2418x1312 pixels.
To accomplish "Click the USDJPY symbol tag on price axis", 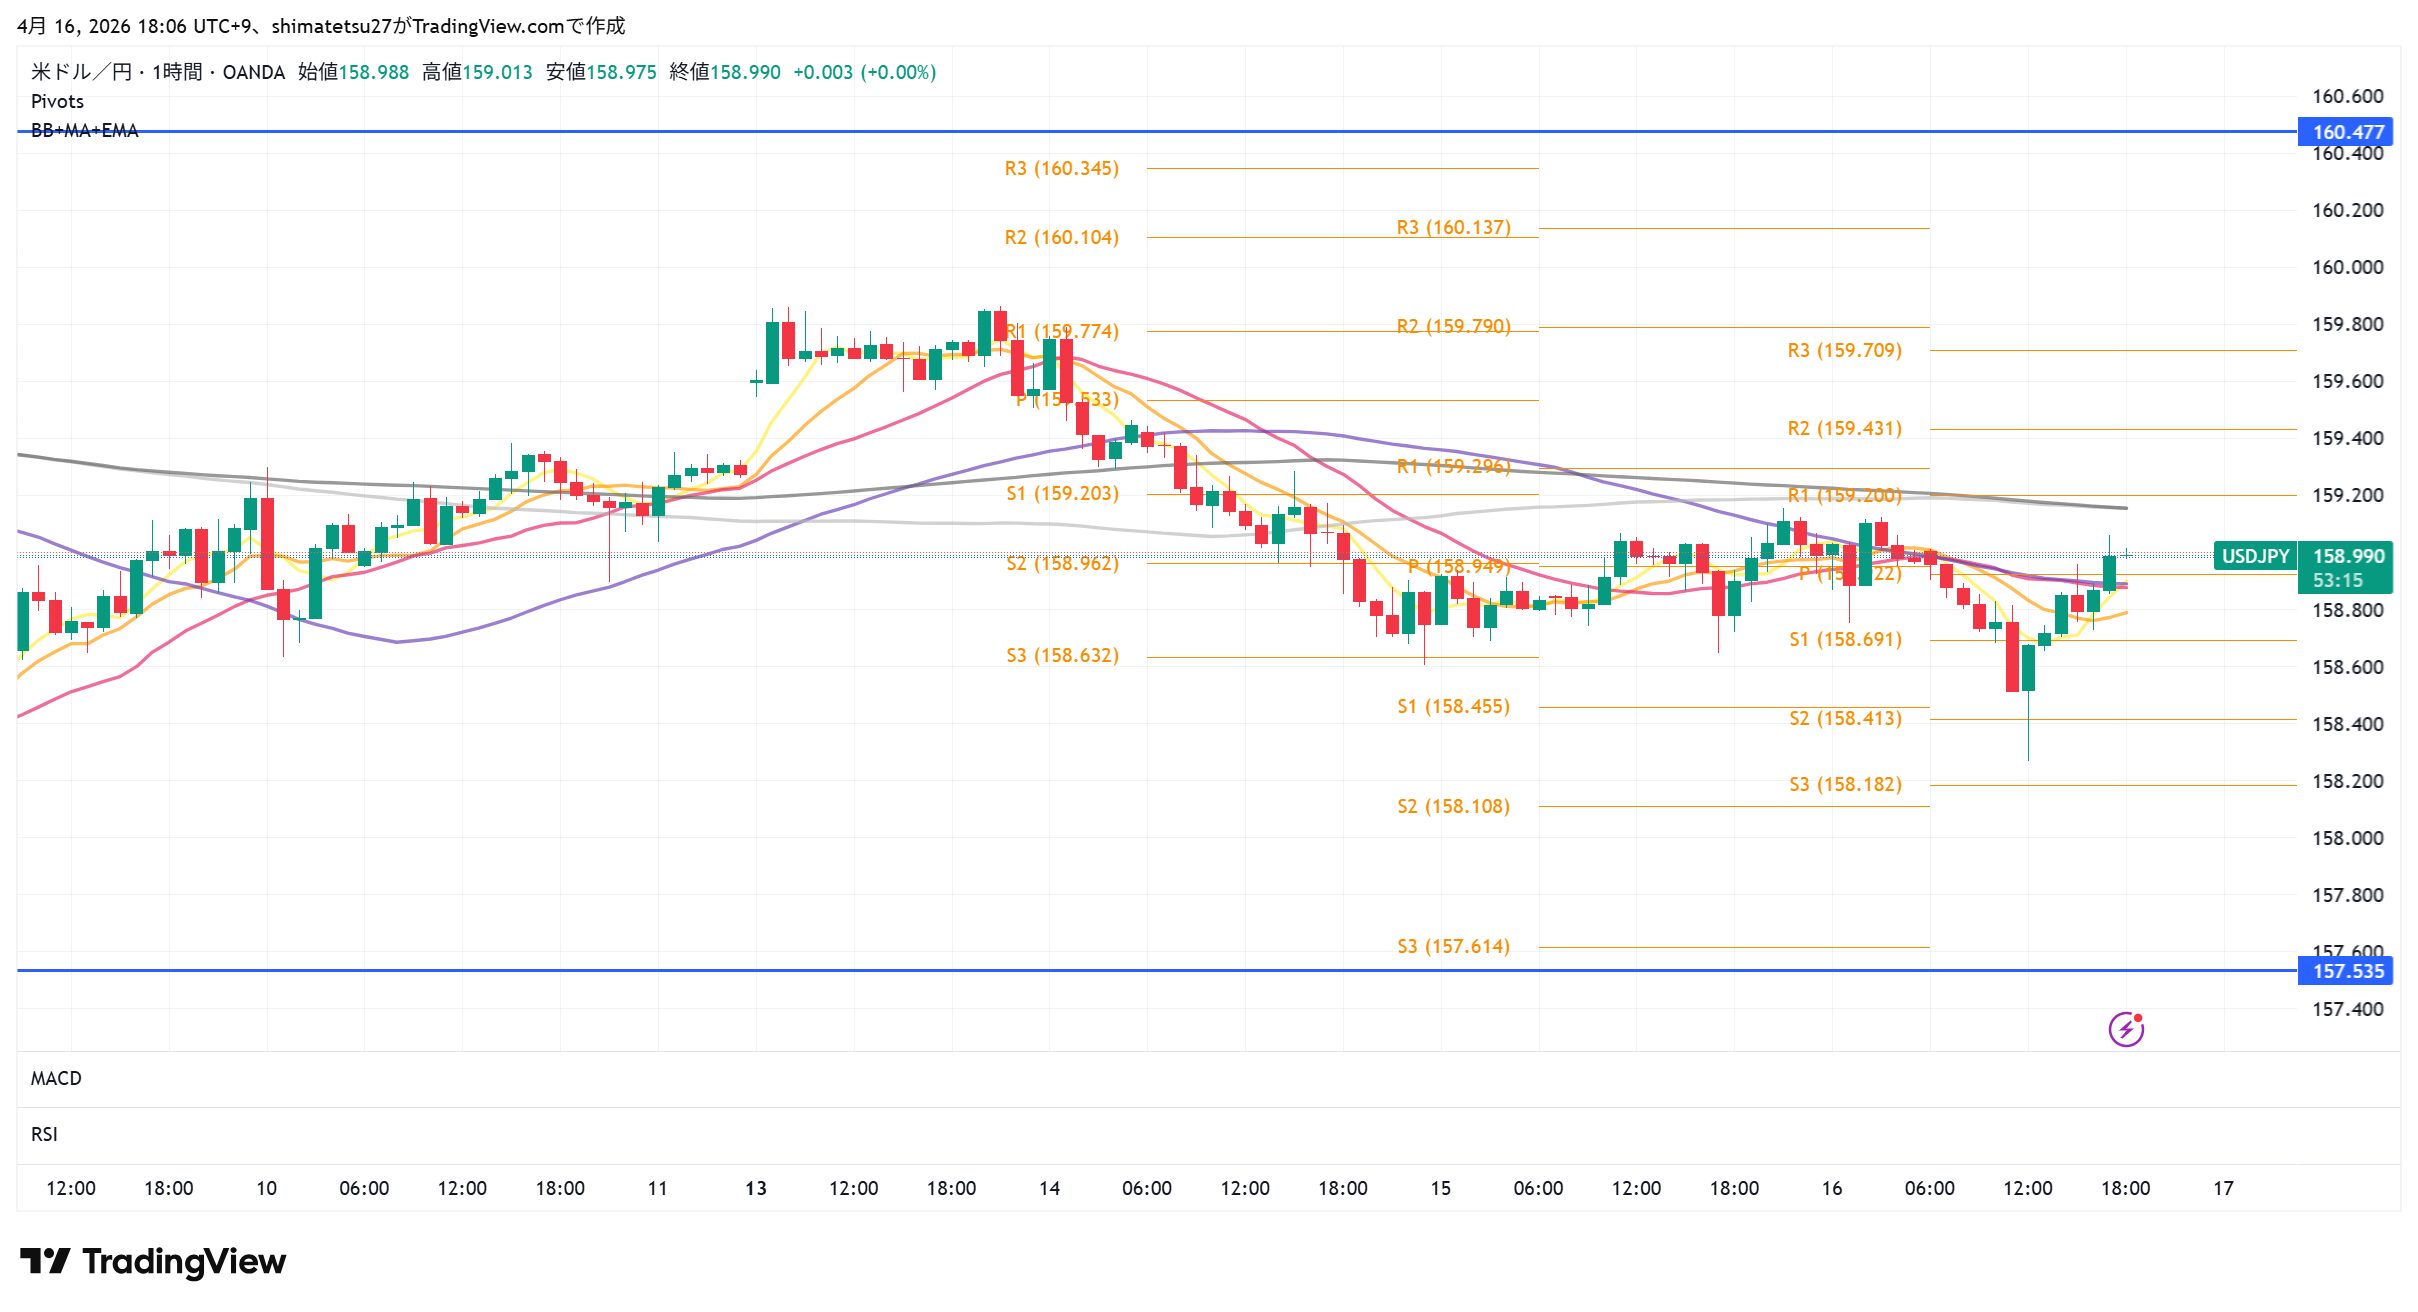I will (x=2255, y=556).
